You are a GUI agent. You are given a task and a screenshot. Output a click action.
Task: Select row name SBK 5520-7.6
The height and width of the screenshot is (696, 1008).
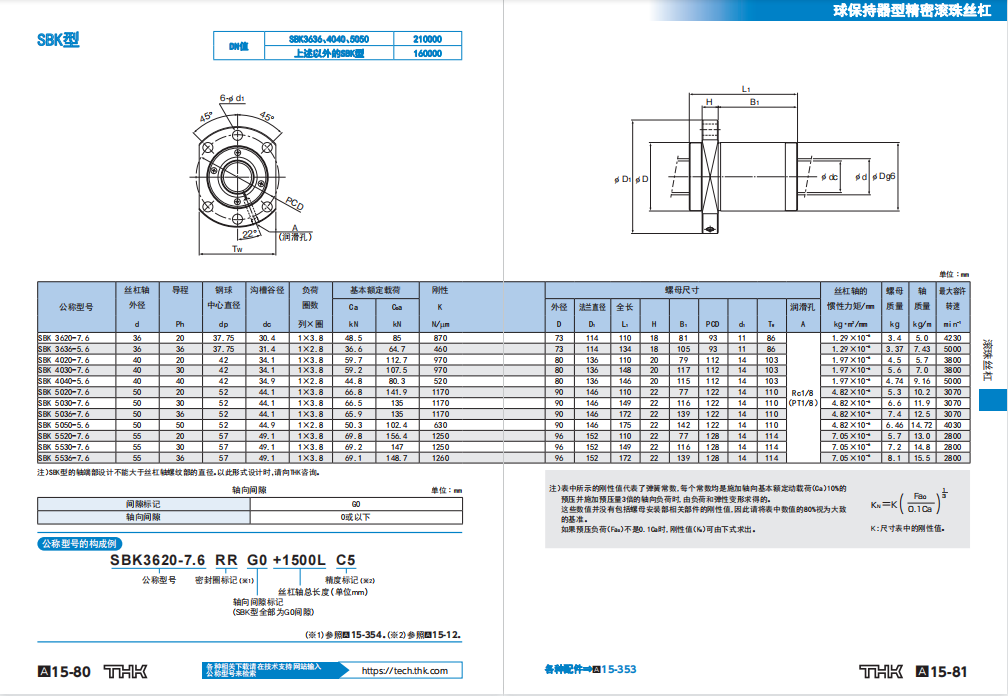click(x=64, y=436)
